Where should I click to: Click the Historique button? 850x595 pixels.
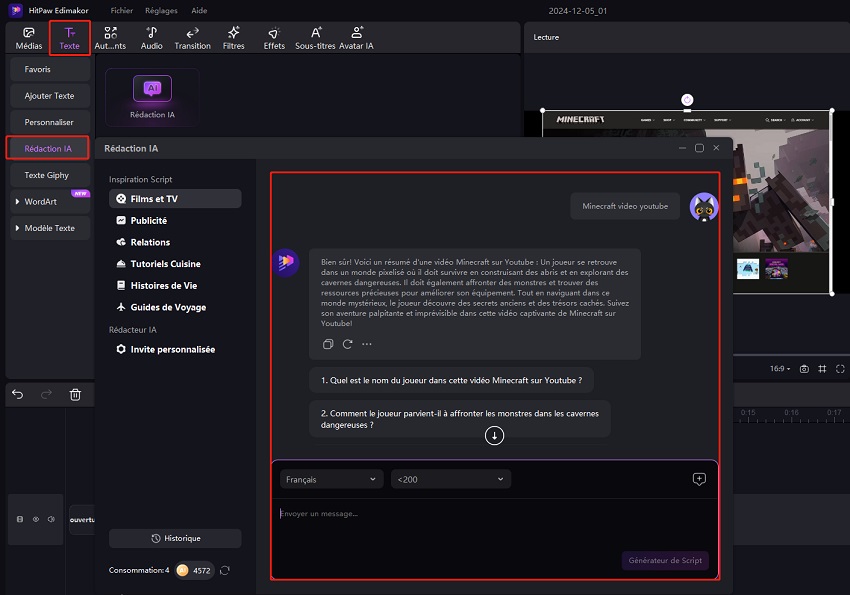(x=175, y=538)
